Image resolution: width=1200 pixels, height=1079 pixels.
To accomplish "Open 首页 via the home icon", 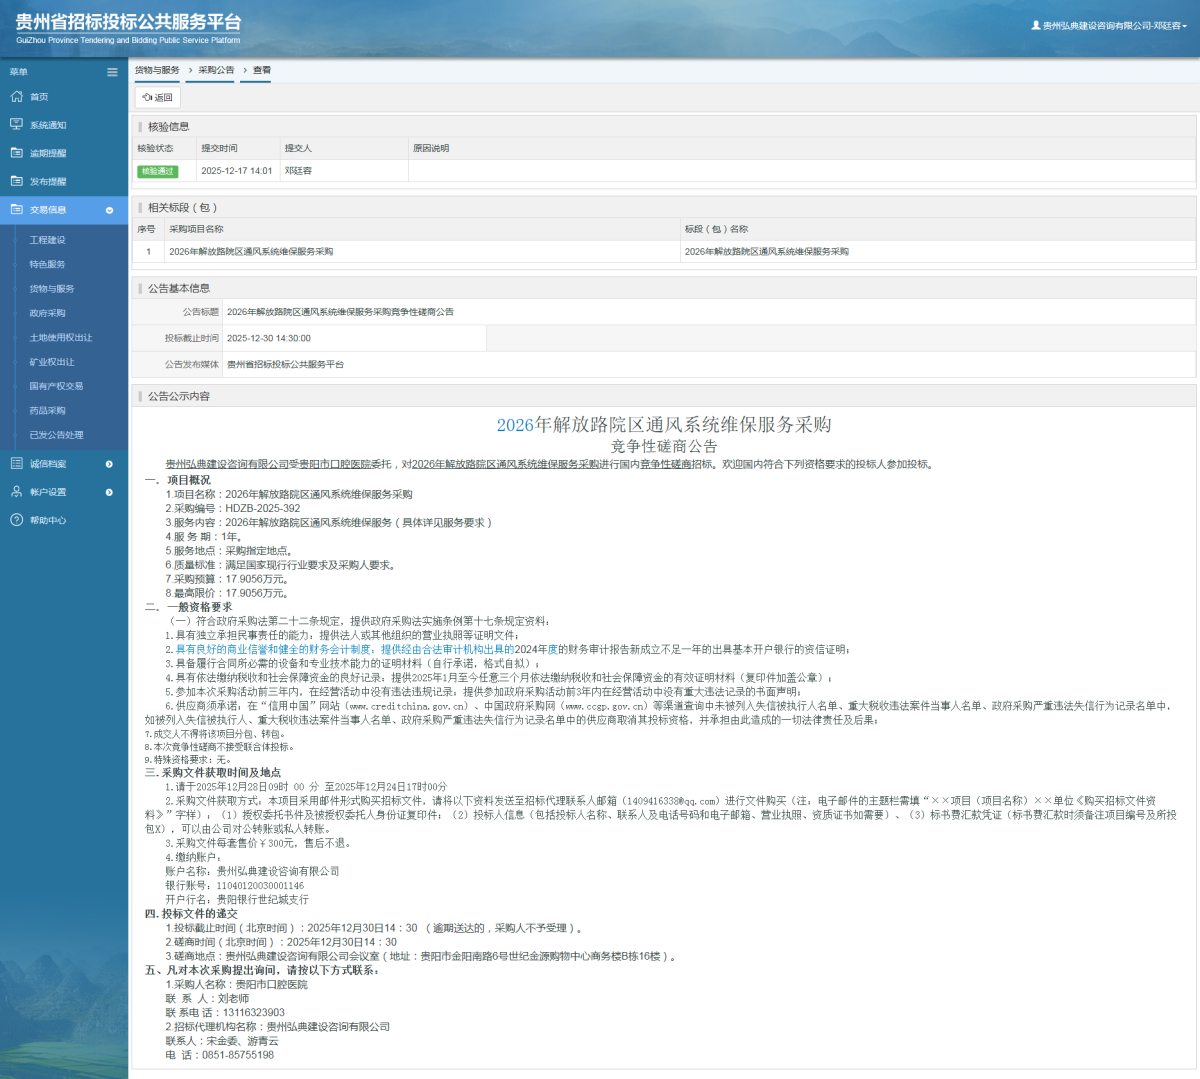I will pos(16,97).
